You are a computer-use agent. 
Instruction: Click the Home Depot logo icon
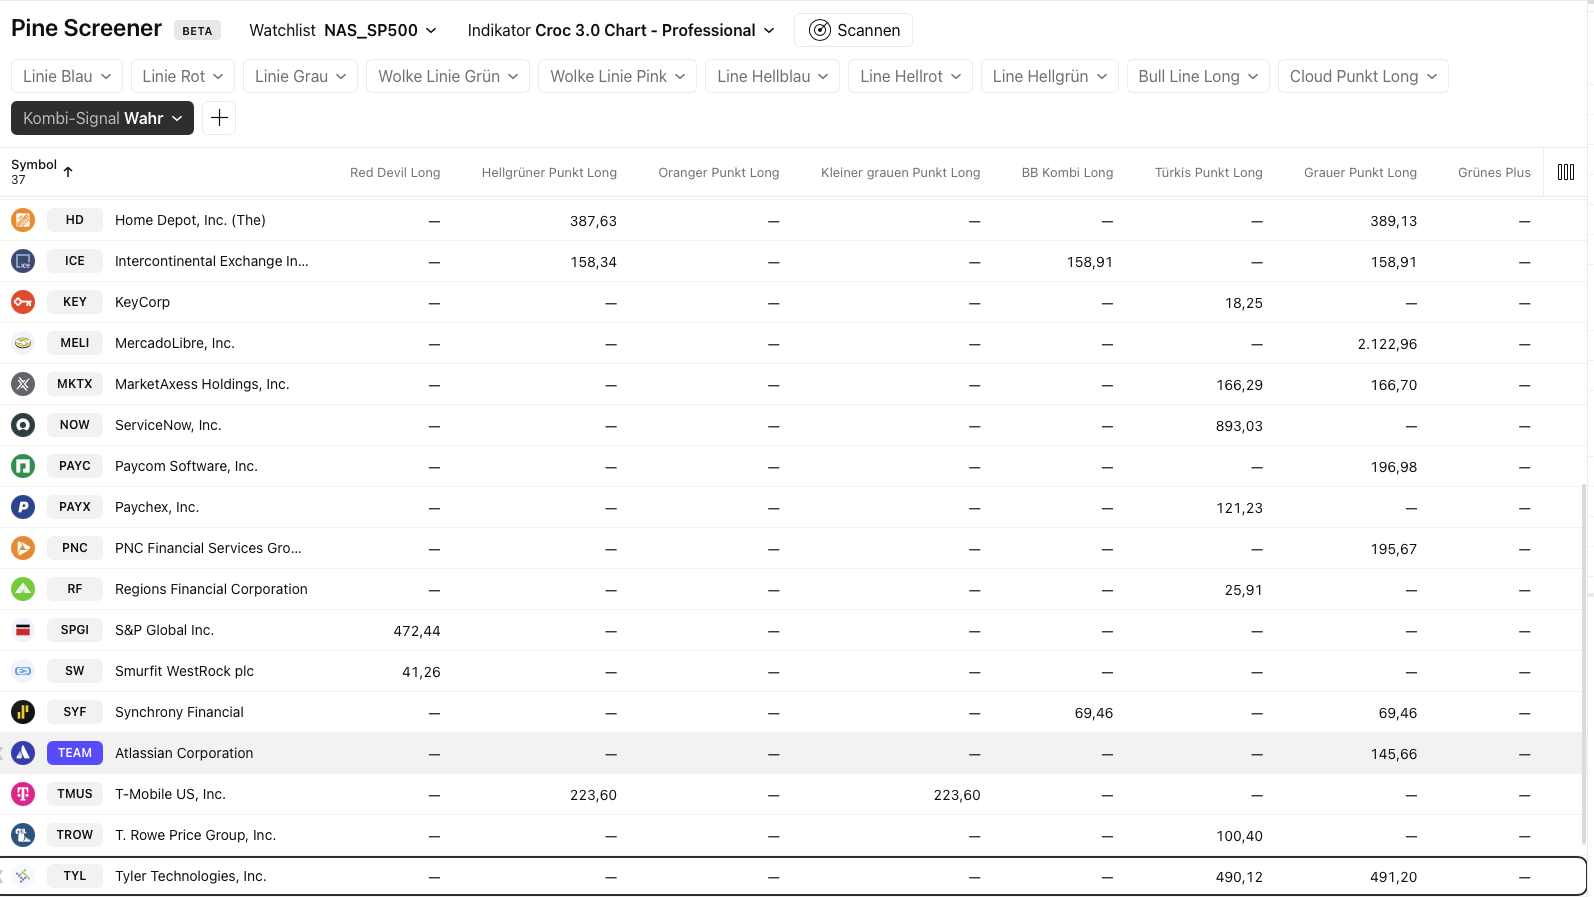tap(23, 220)
